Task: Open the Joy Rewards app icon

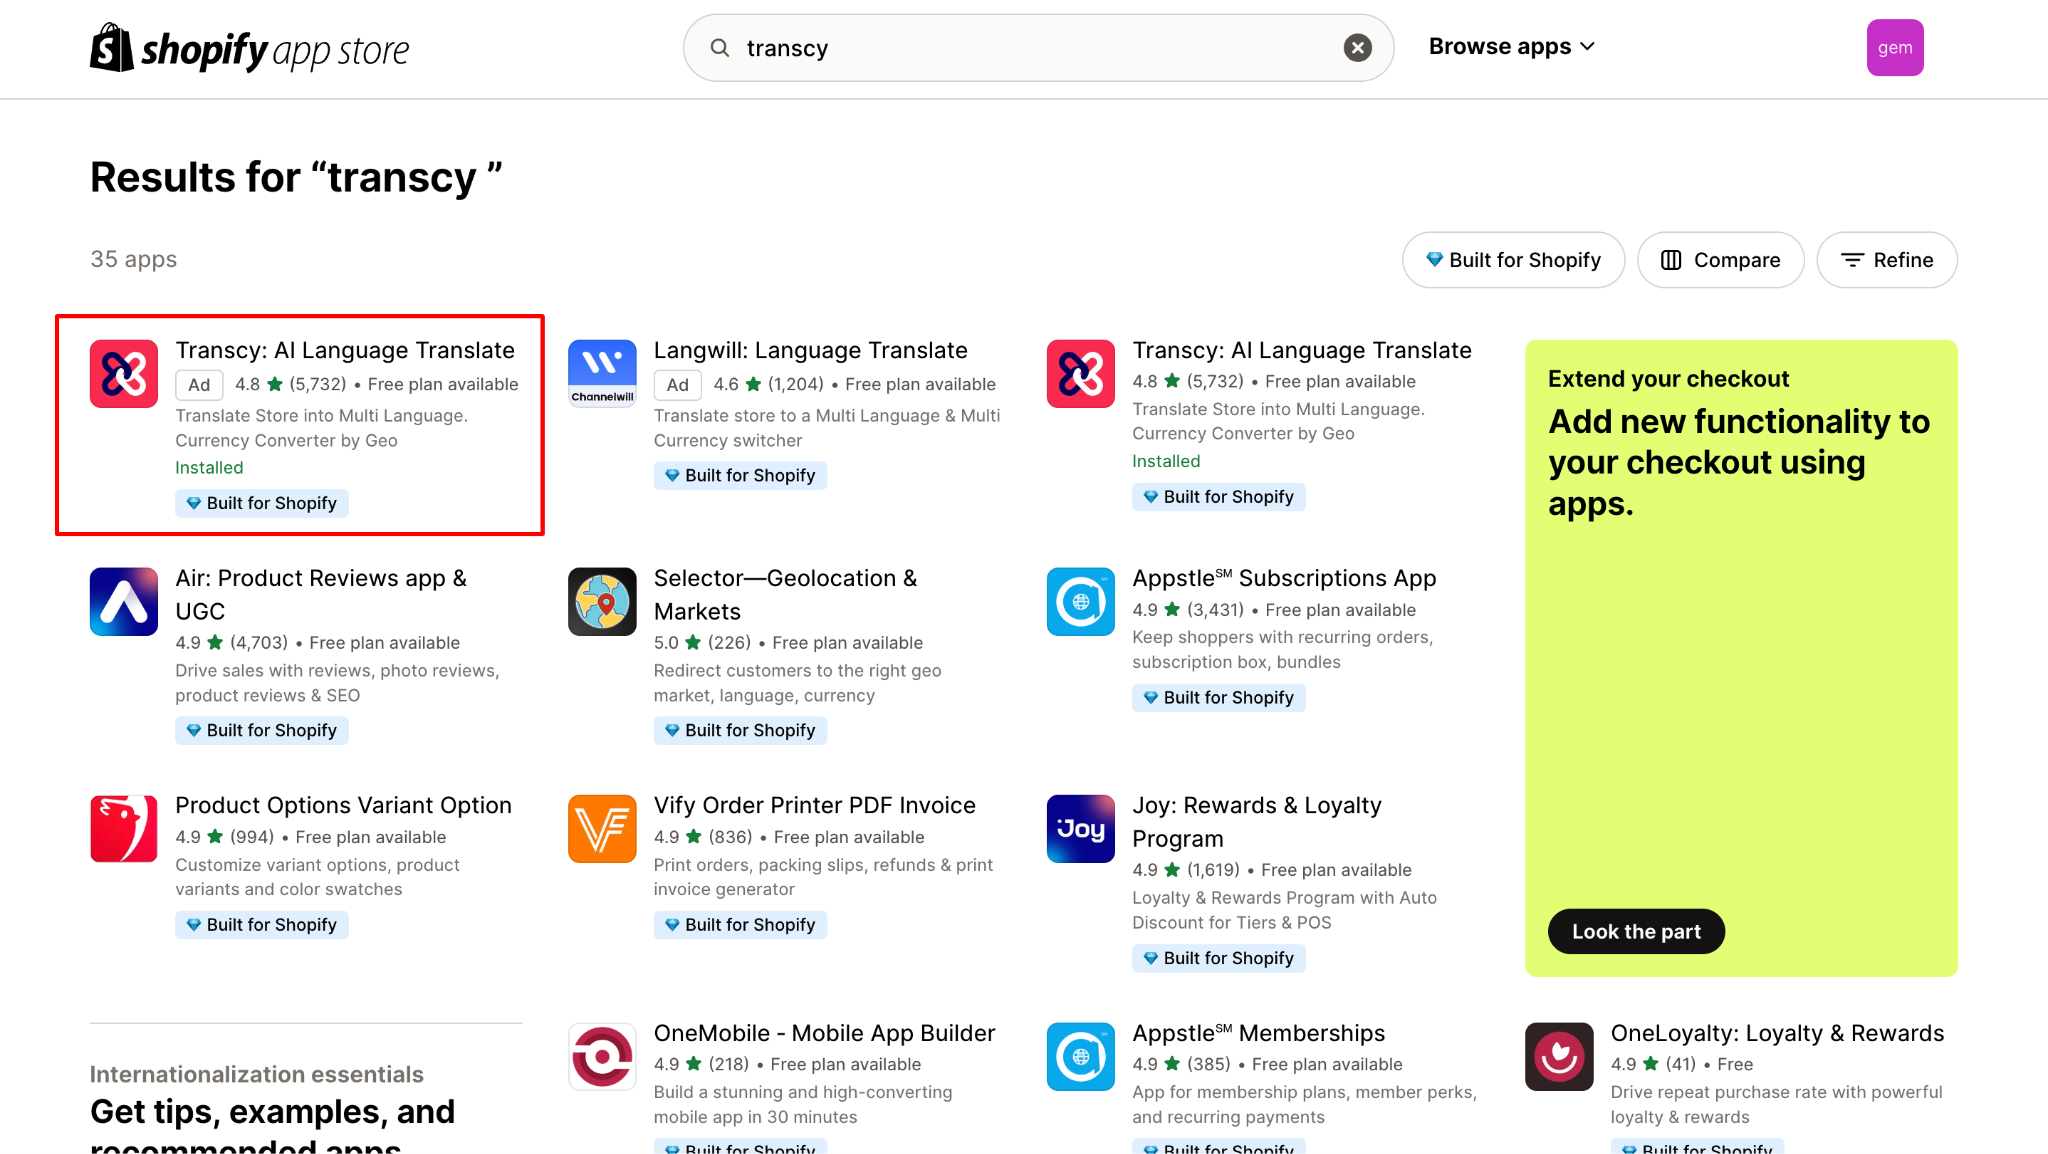Action: [1080, 829]
